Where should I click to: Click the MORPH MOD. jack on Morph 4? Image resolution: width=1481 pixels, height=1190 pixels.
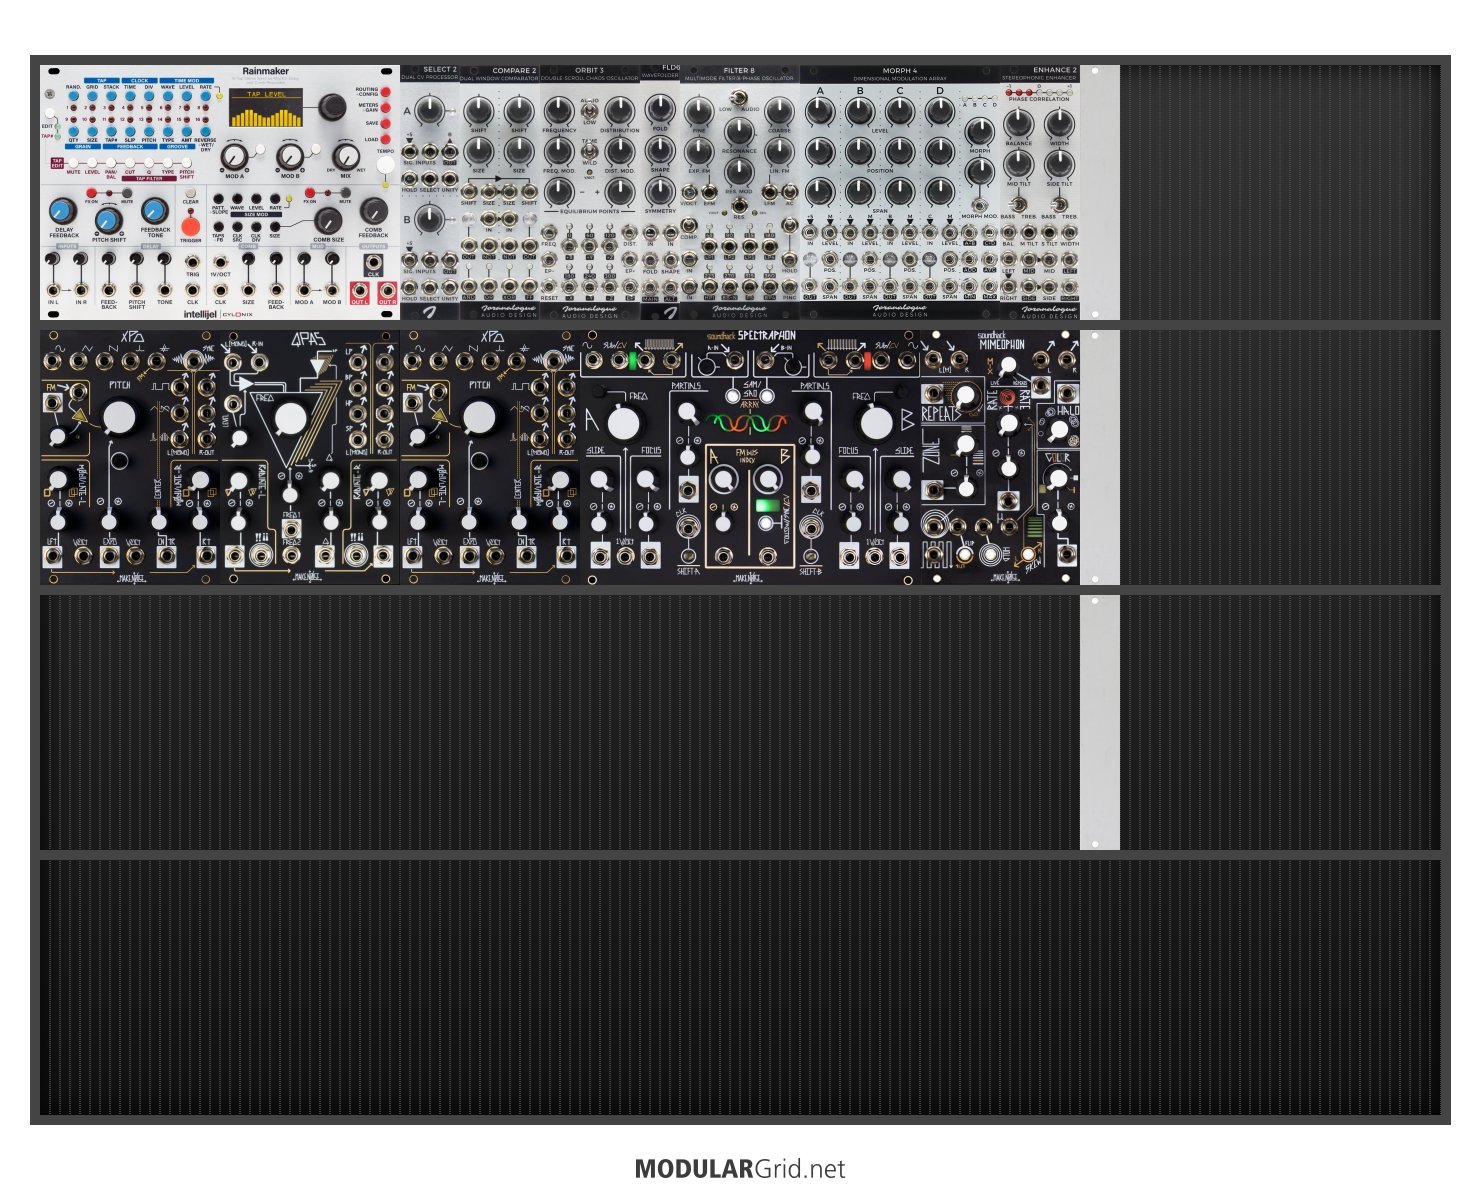click(x=980, y=205)
